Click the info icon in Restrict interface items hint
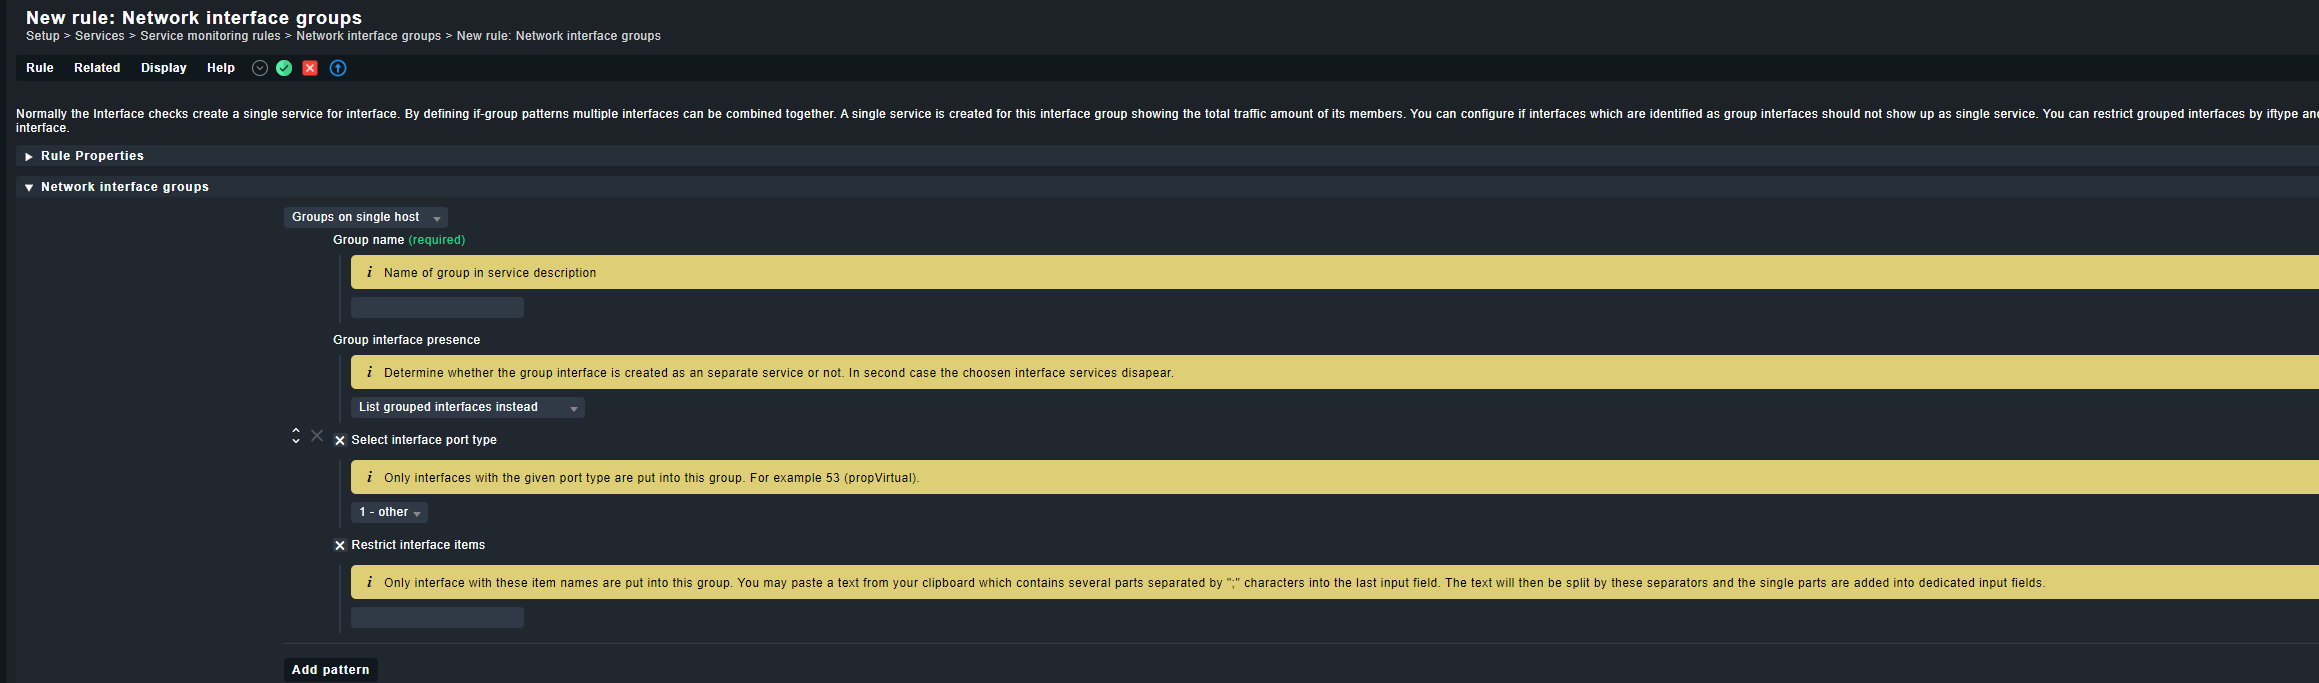This screenshot has width=2319, height=683. click(x=369, y=582)
